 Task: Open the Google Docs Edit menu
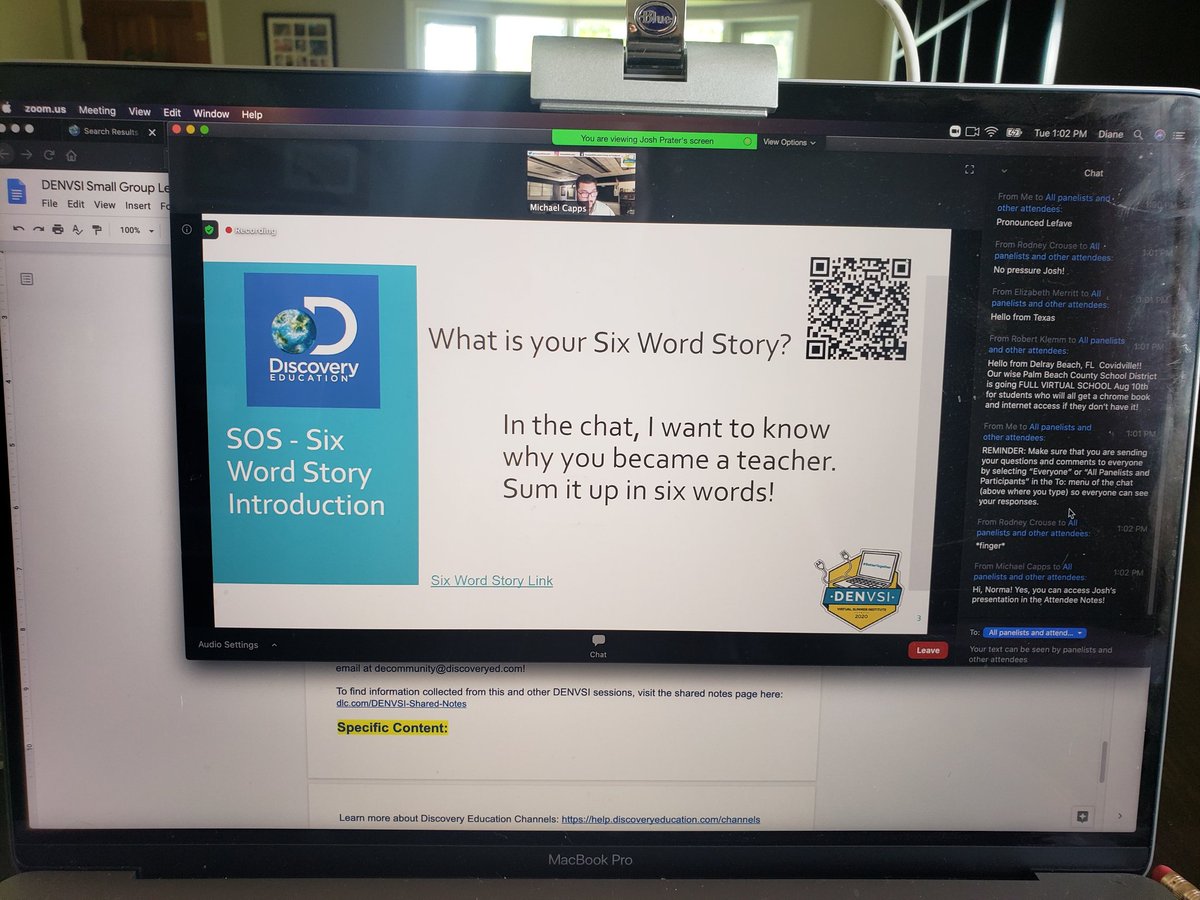76,205
